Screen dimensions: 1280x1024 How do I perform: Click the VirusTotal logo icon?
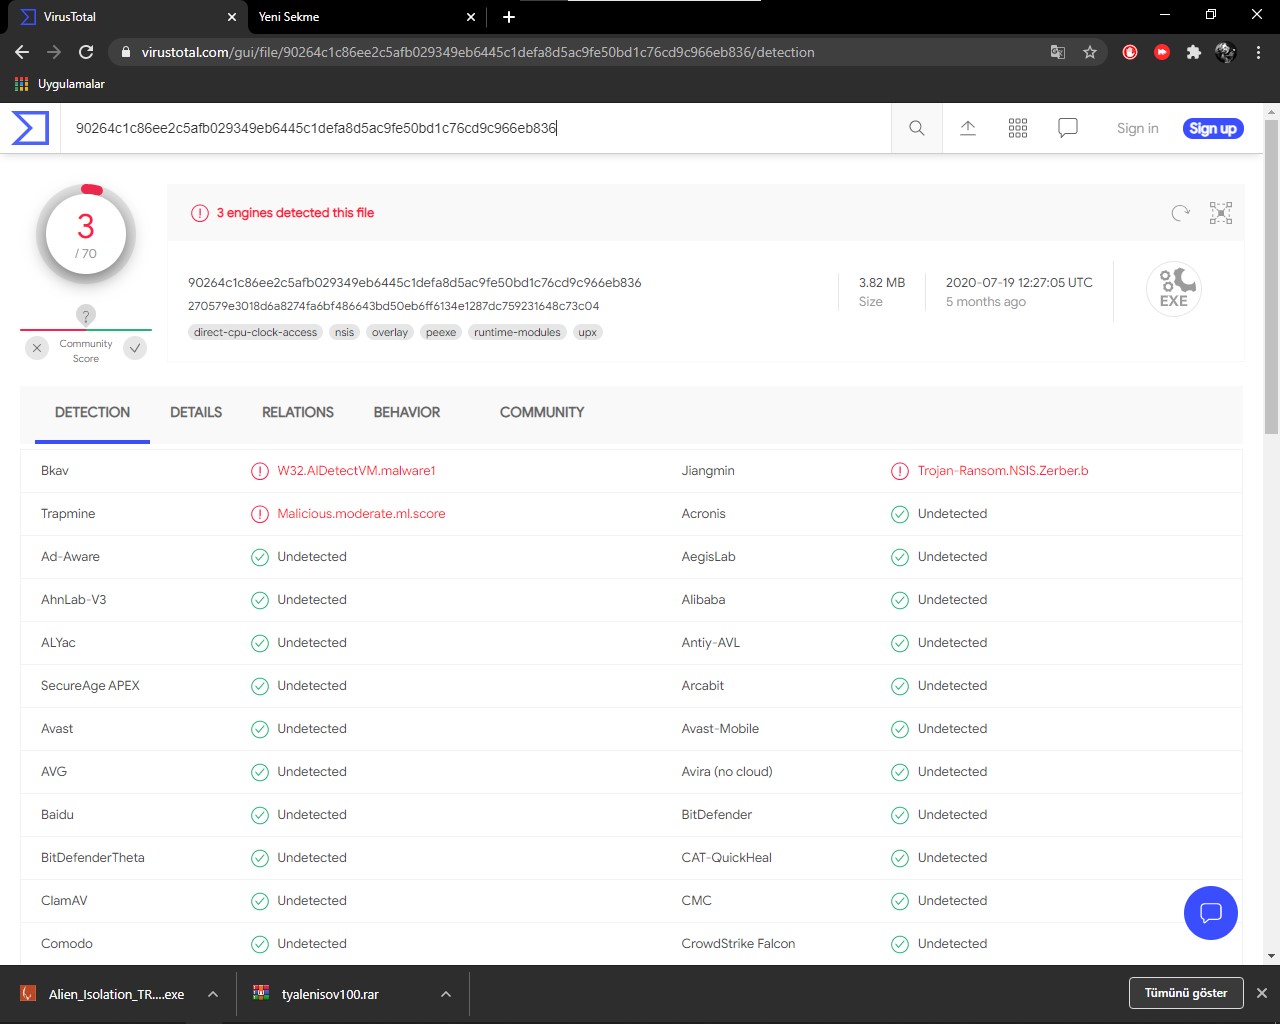30,128
